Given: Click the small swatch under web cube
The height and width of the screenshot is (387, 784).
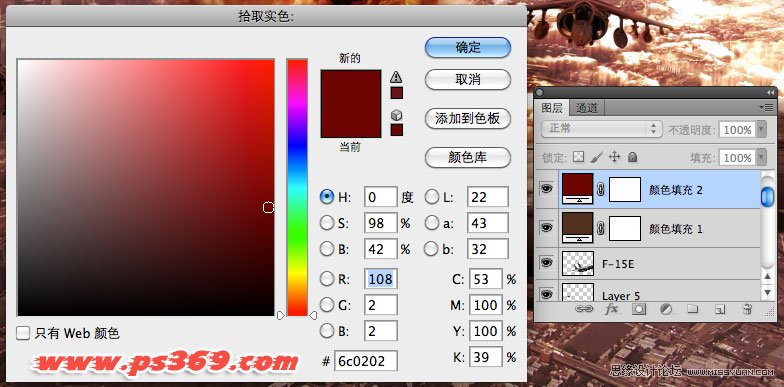Looking at the screenshot, I should (396, 130).
